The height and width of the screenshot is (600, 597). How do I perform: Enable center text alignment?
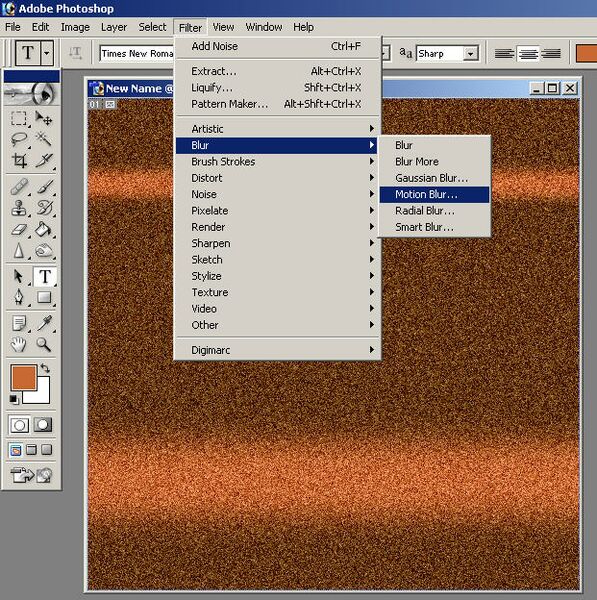coord(528,54)
